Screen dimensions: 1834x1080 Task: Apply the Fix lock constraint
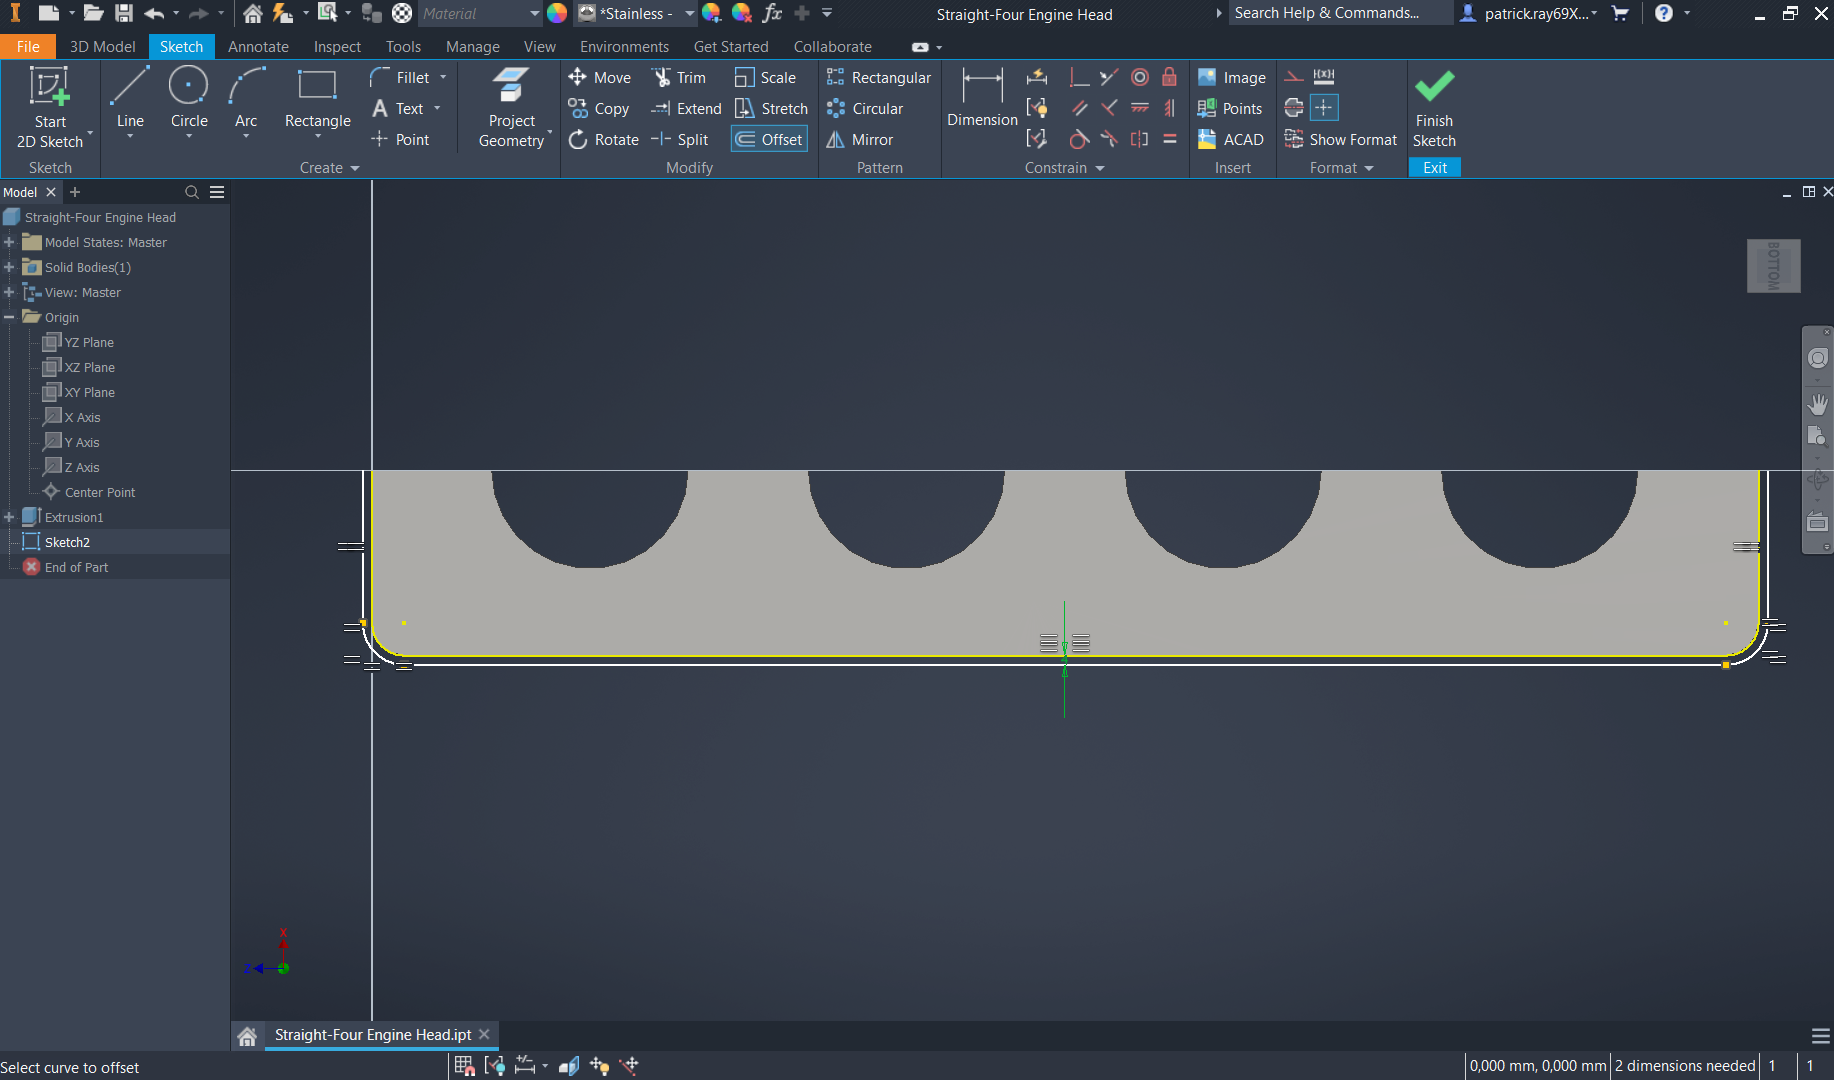coord(1169,77)
